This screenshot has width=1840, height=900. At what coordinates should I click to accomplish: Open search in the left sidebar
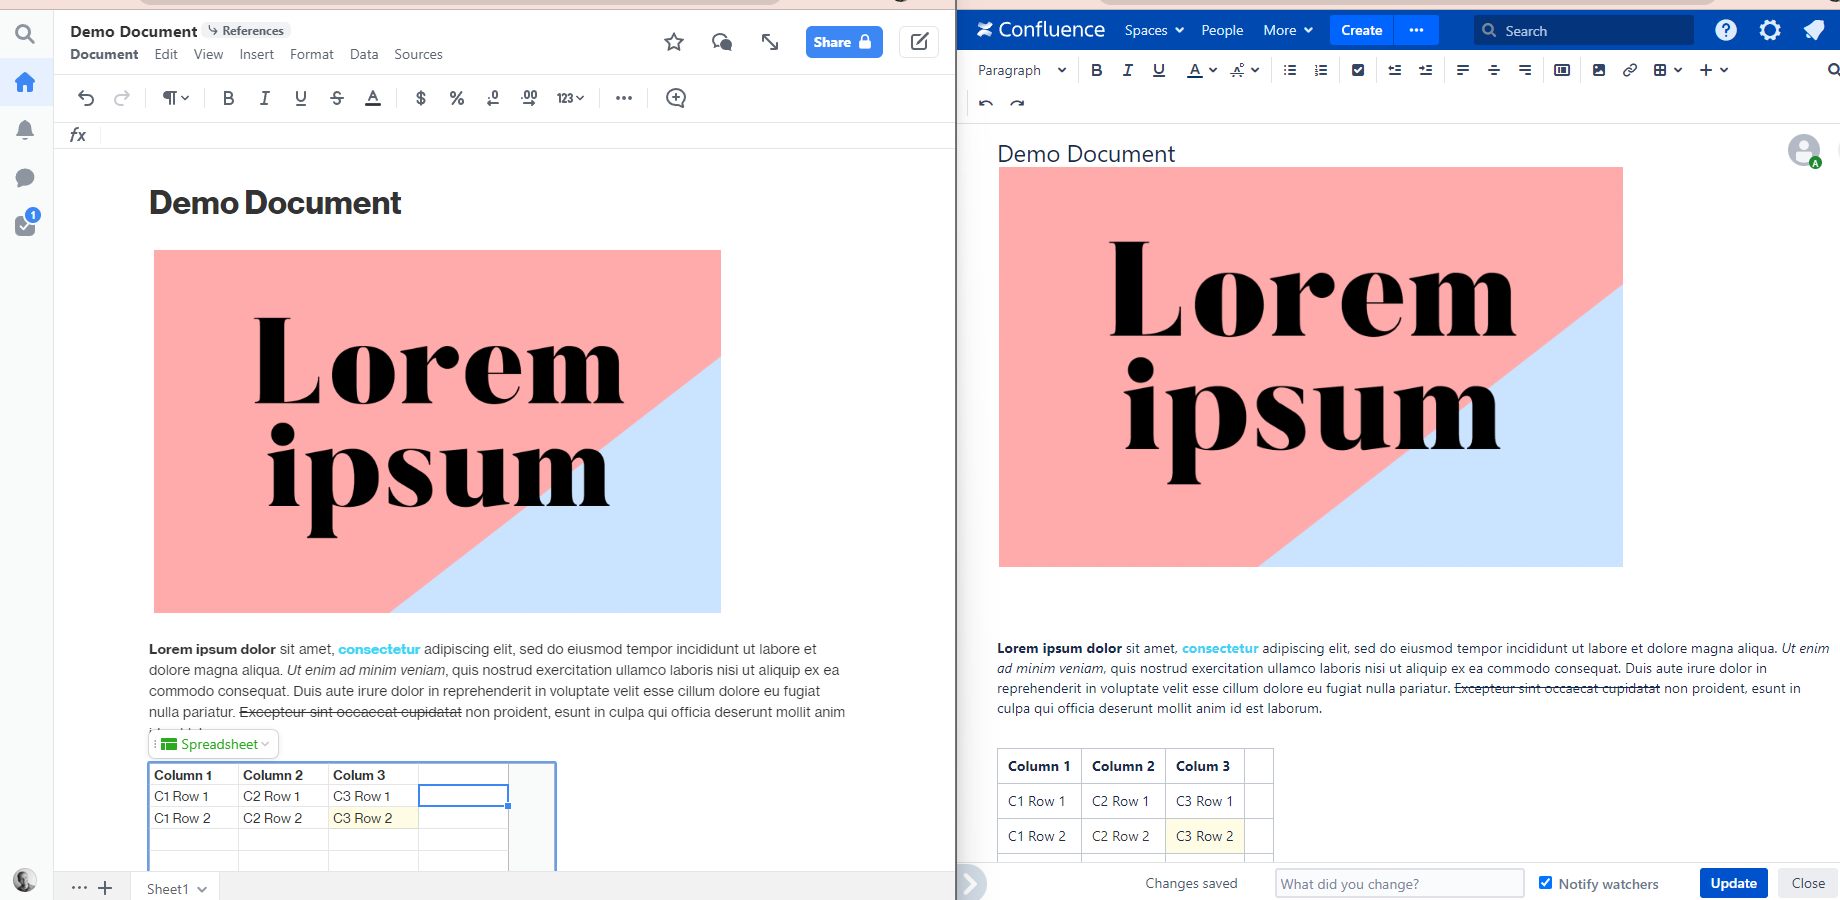coord(25,35)
